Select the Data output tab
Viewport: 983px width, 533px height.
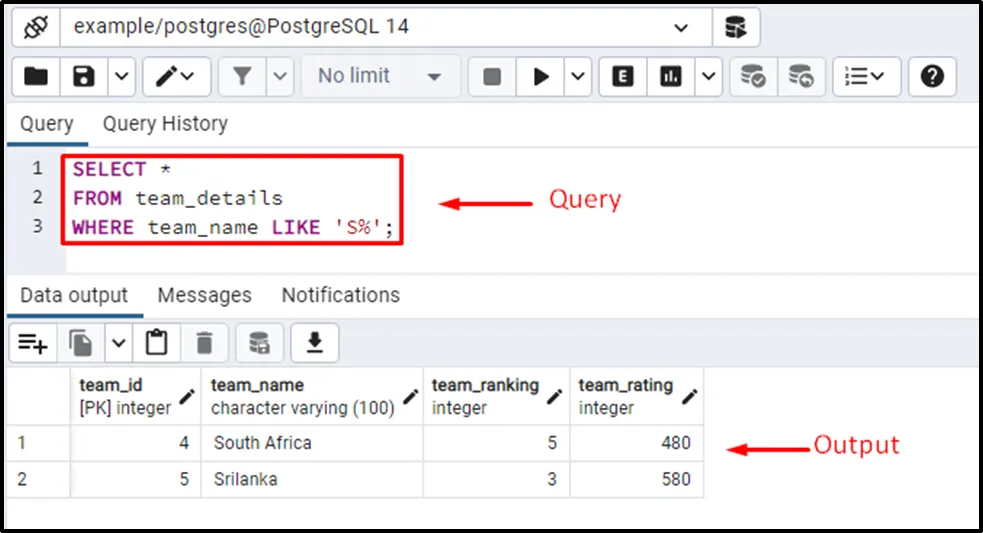74,295
